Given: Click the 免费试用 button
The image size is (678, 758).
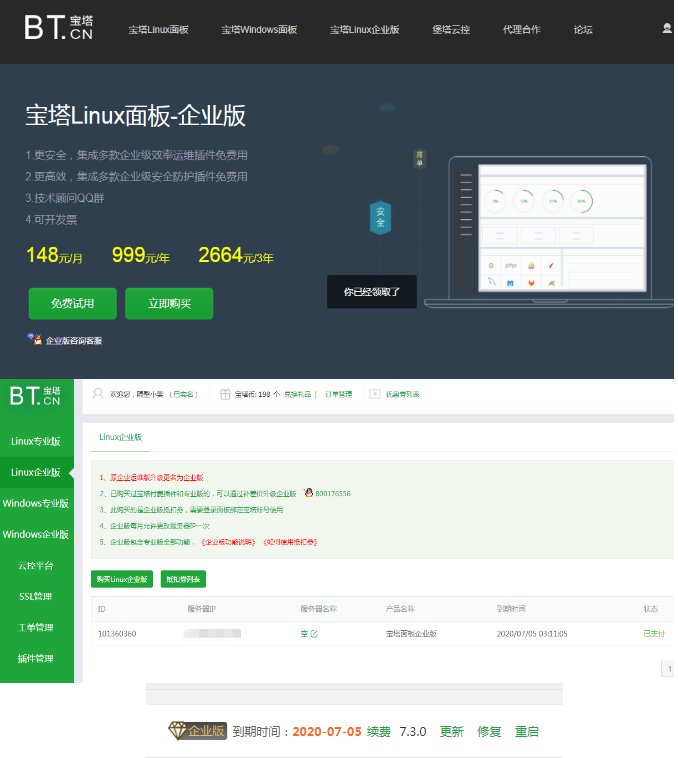Looking at the screenshot, I should [72, 303].
